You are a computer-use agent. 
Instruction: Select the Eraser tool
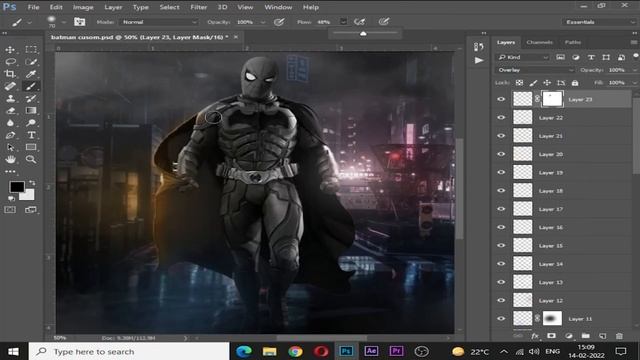(x=10, y=111)
